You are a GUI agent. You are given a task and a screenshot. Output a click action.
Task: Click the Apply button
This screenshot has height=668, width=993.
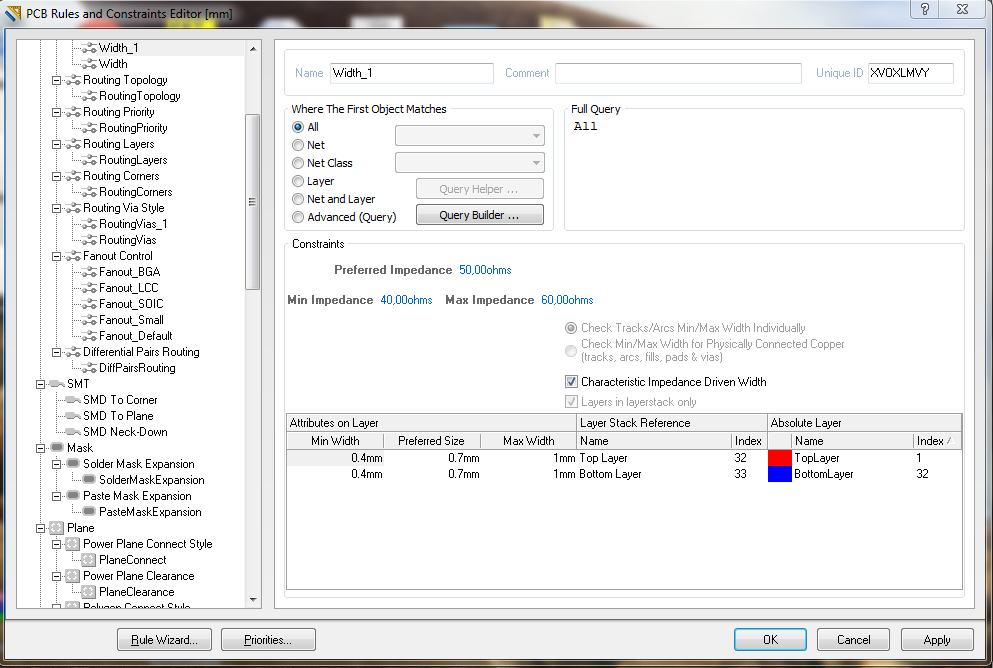(937, 640)
